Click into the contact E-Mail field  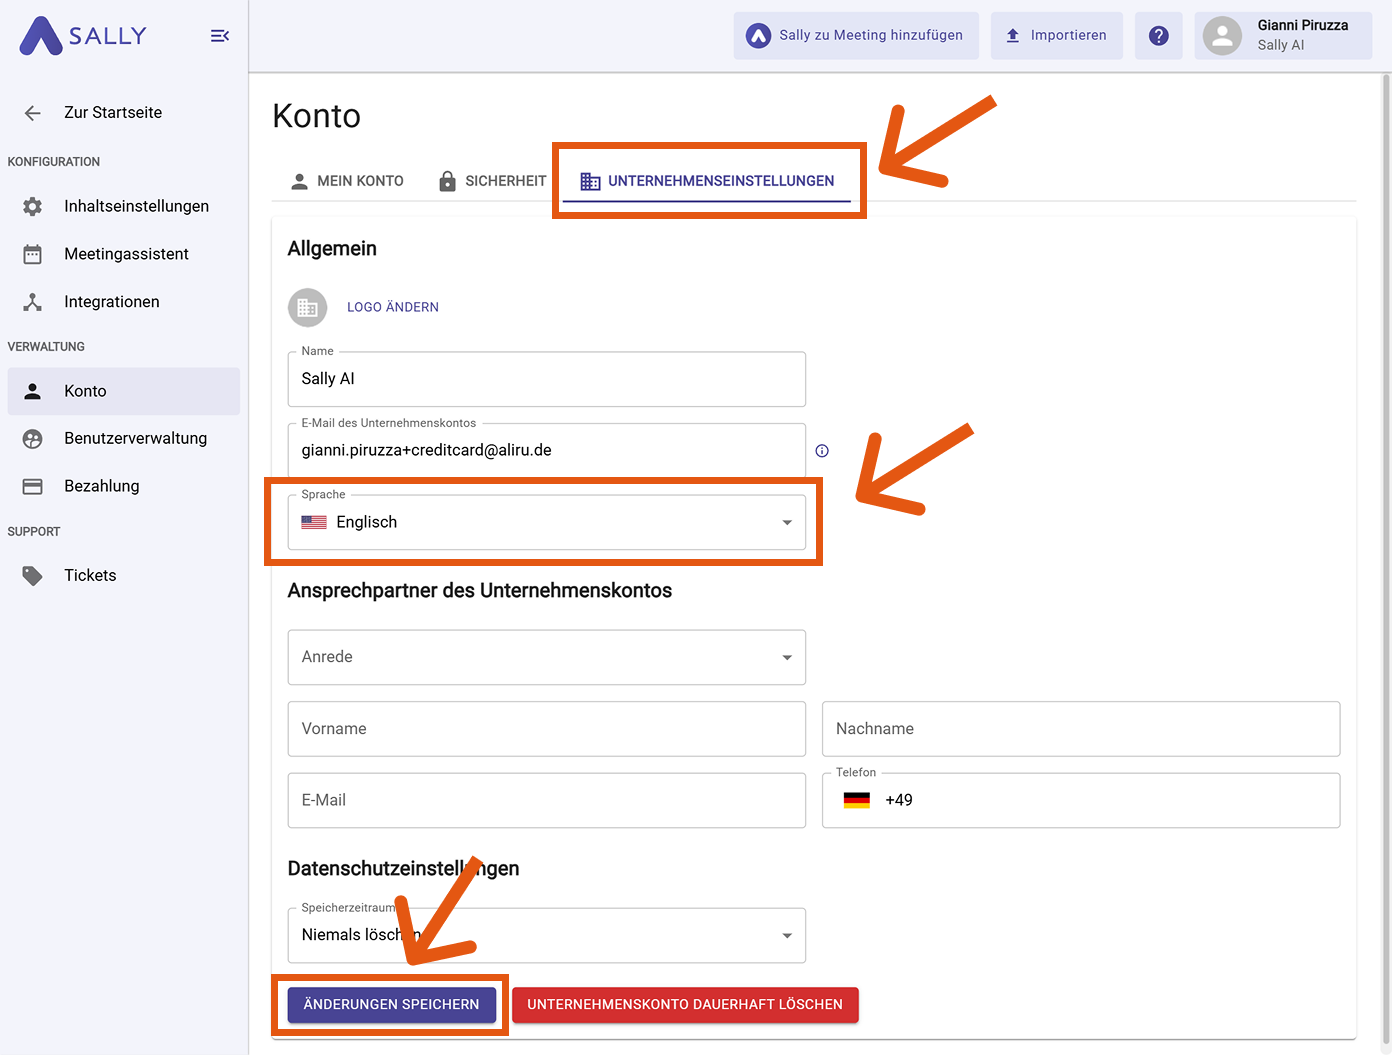tap(547, 800)
